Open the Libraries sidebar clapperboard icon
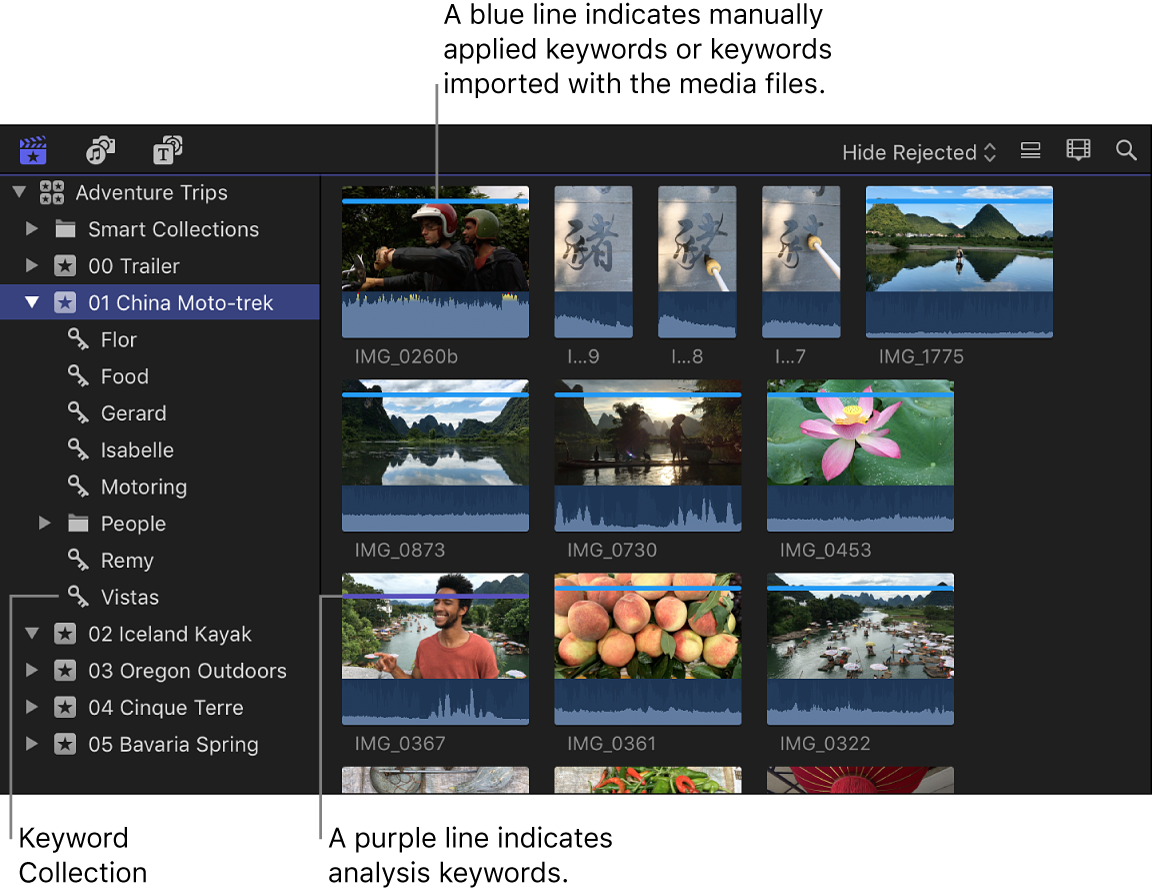Viewport: 1154px width, 894px height. [x=32, y=150]
